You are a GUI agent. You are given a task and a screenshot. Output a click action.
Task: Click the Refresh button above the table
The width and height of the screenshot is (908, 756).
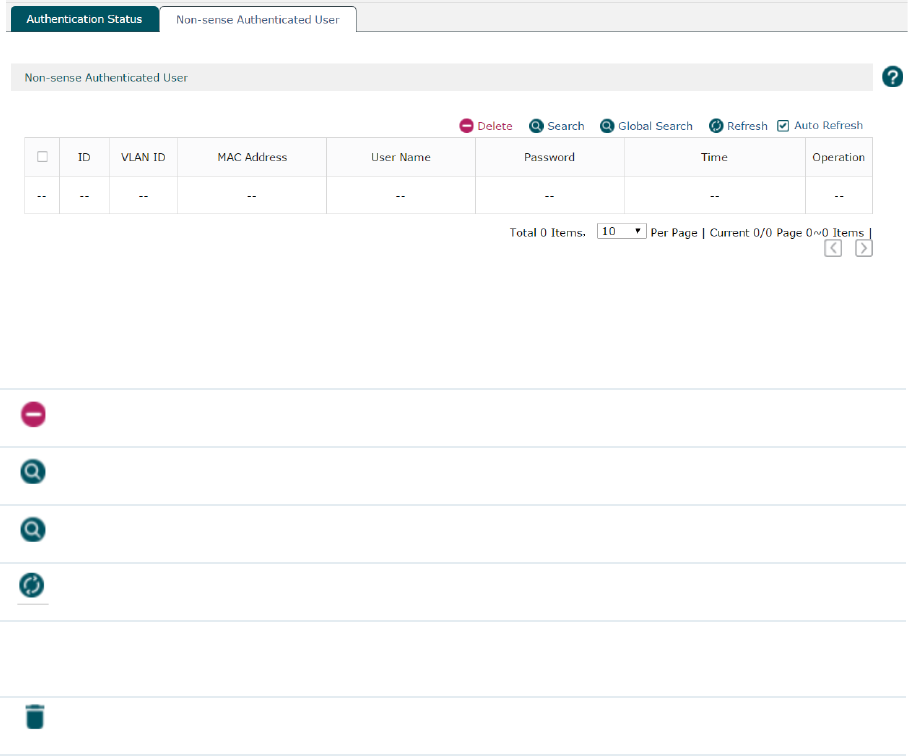click(x=738, y=126)
